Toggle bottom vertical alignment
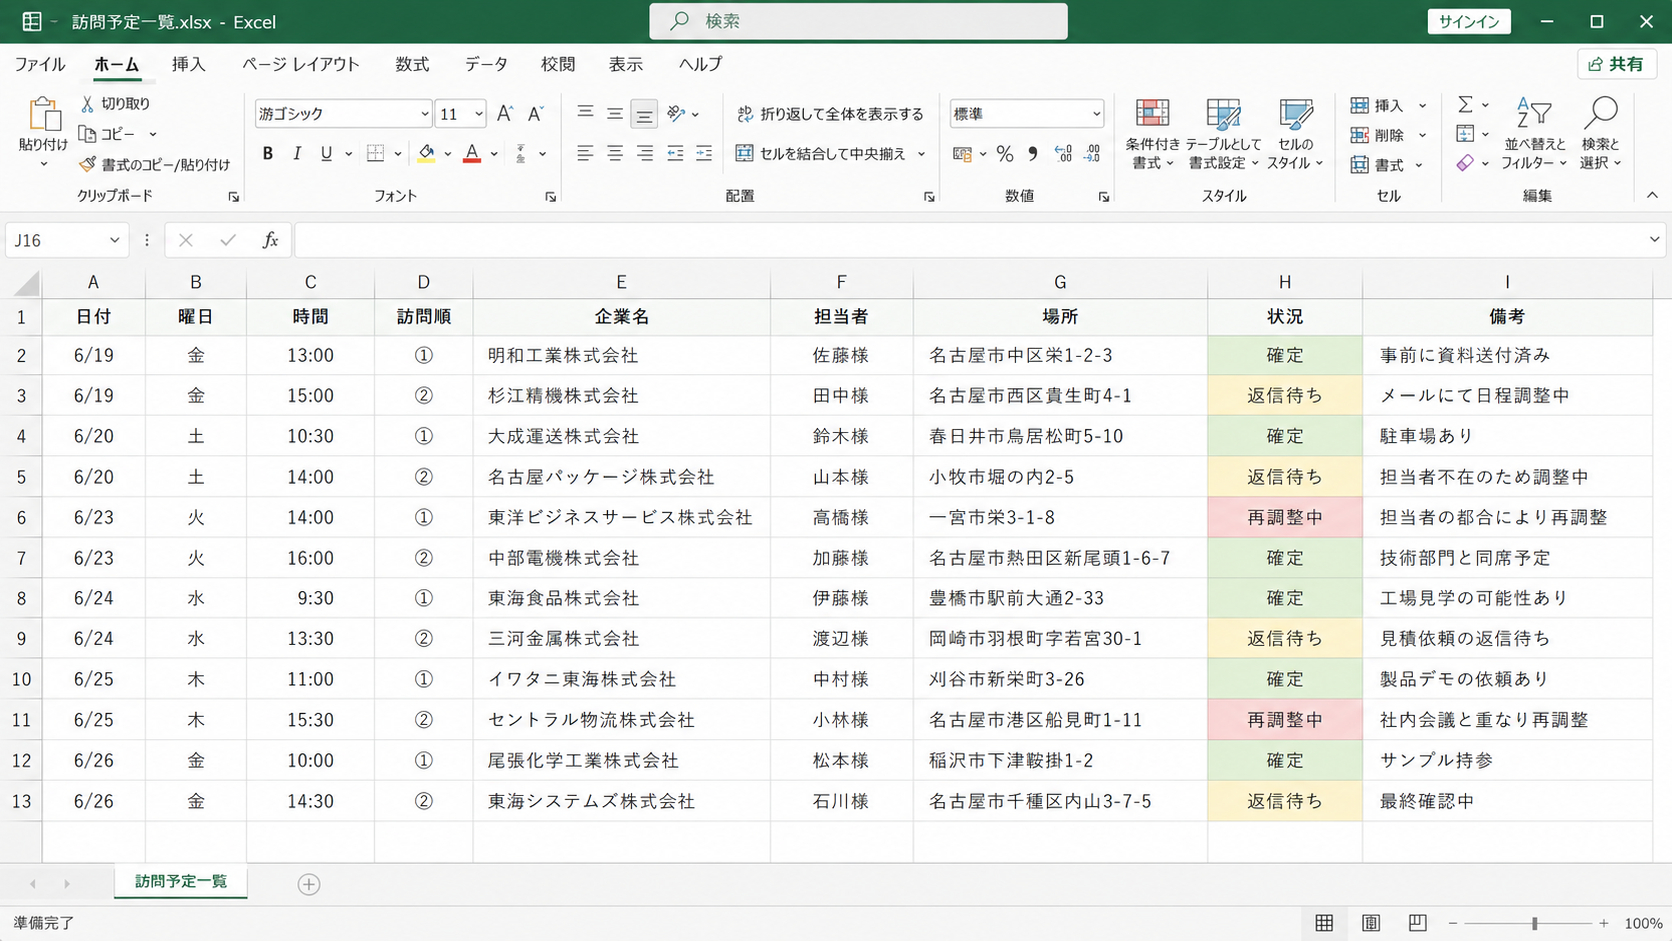The width and height of the screenshot is (1672, 941). pyautogui.click(x=645, y=114)
